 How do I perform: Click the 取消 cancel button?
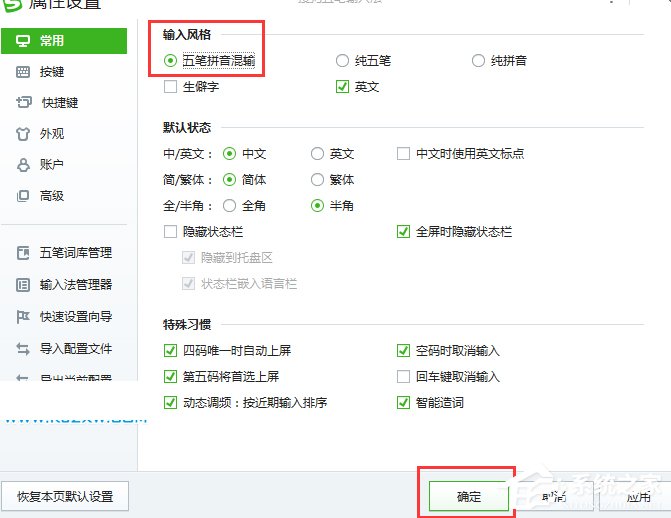click(x=554, y=497)
